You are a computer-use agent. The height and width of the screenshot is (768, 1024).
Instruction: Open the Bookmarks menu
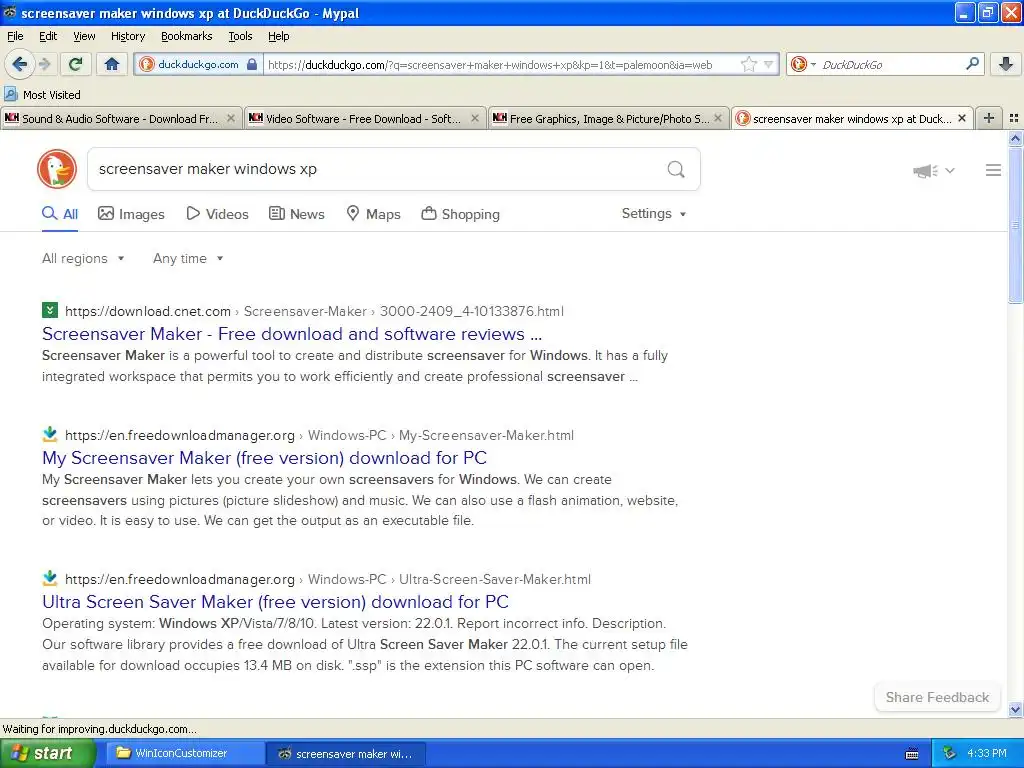pos(187,36)
